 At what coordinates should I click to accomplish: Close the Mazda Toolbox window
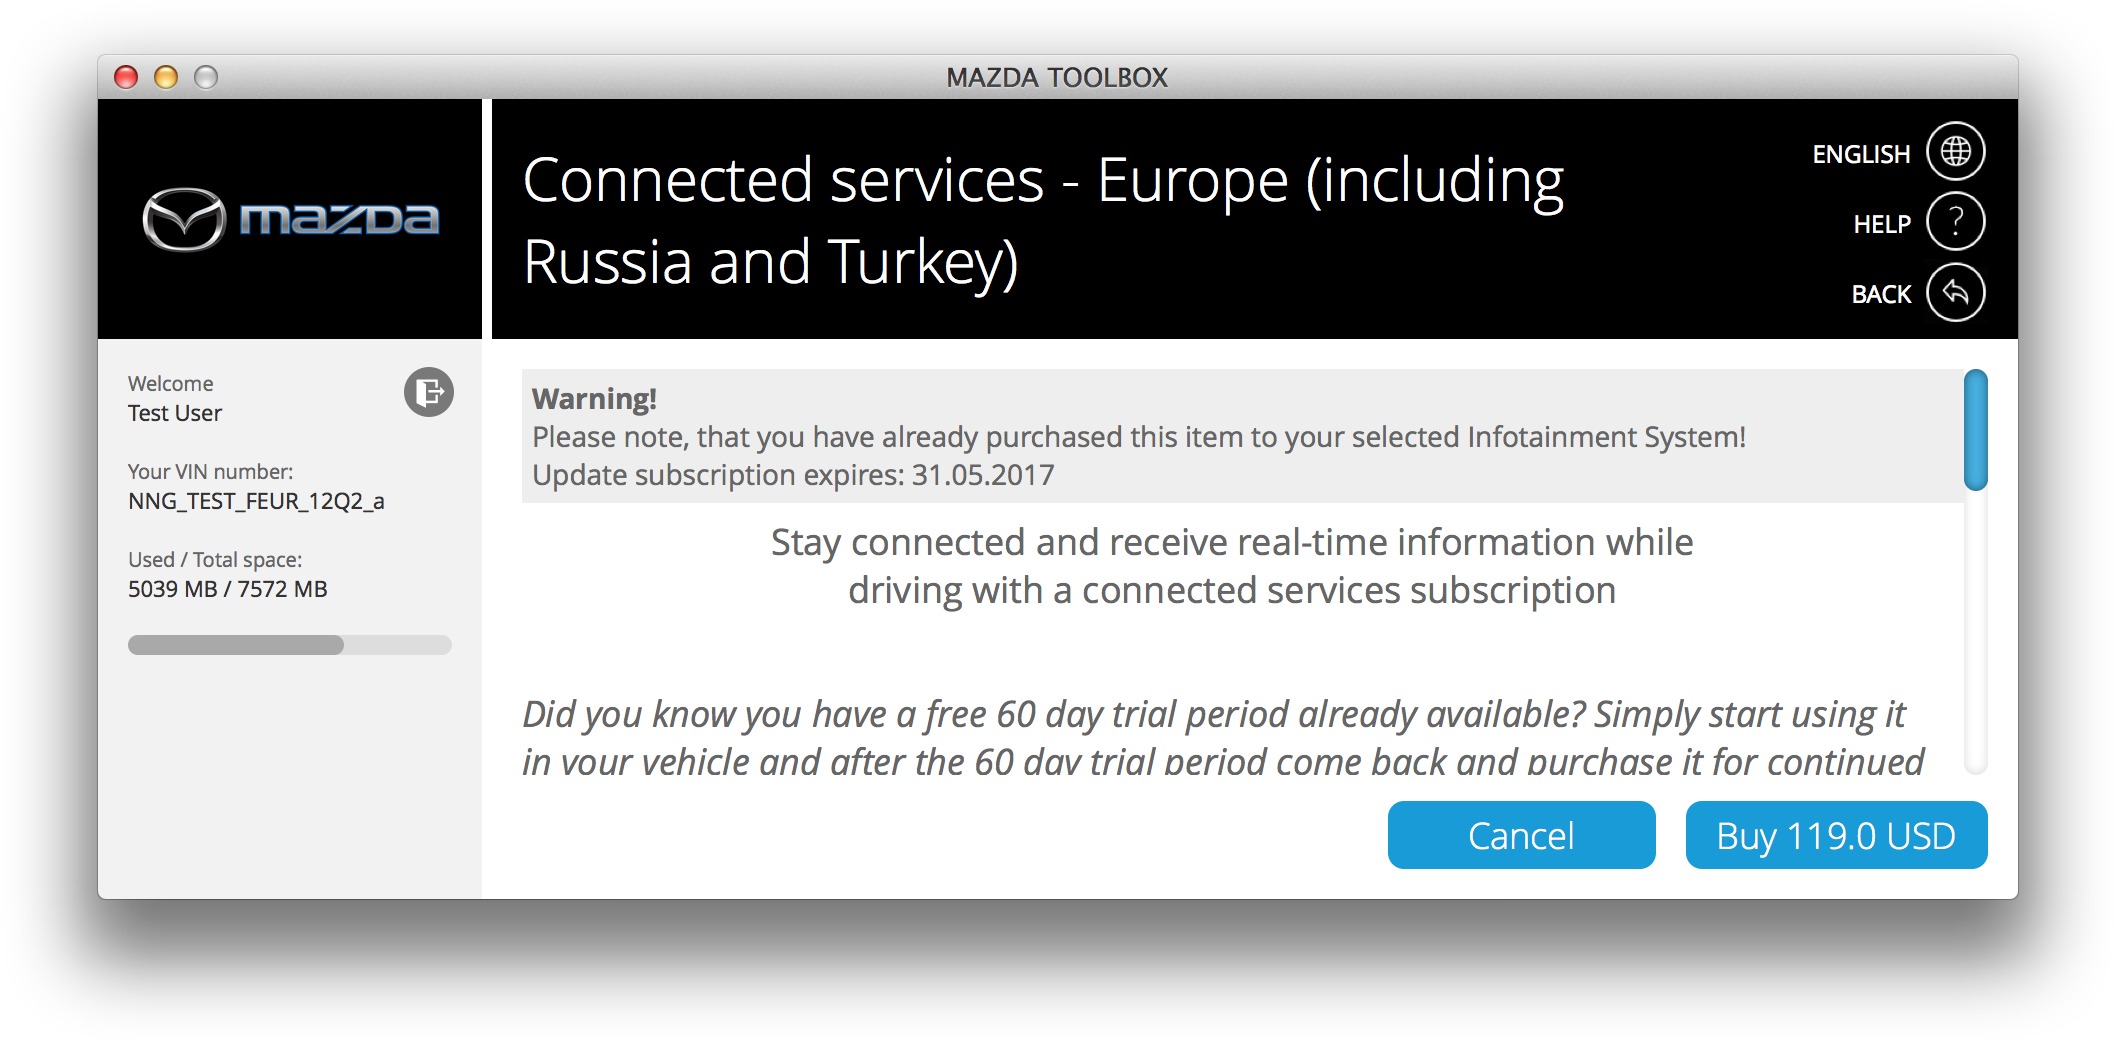(x=126, y=77)
